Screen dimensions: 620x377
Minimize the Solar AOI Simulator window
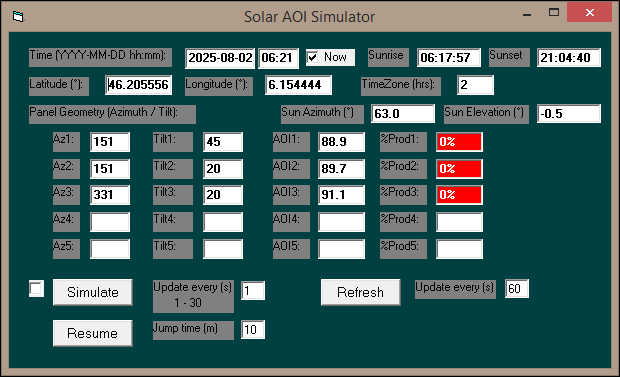[x=527, y=15]
